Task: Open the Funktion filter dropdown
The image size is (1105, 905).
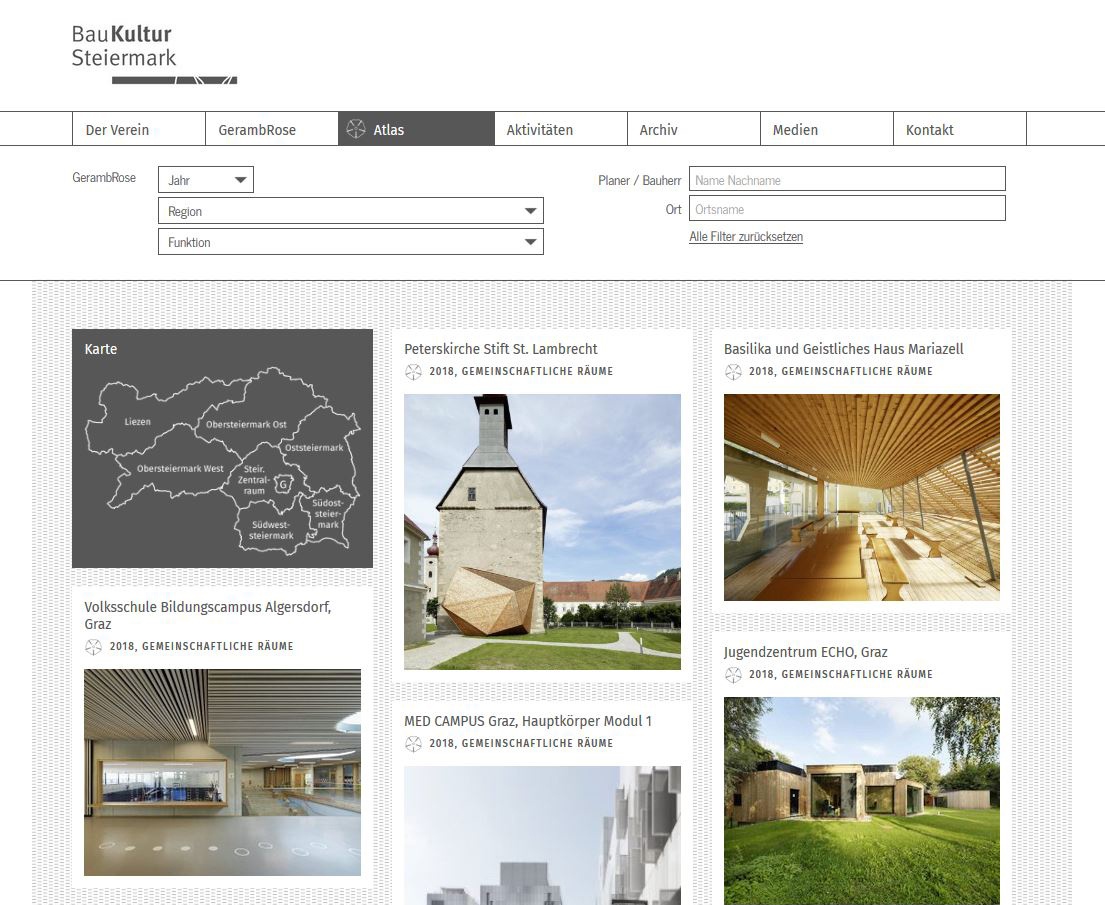Action: click(350, 242)
